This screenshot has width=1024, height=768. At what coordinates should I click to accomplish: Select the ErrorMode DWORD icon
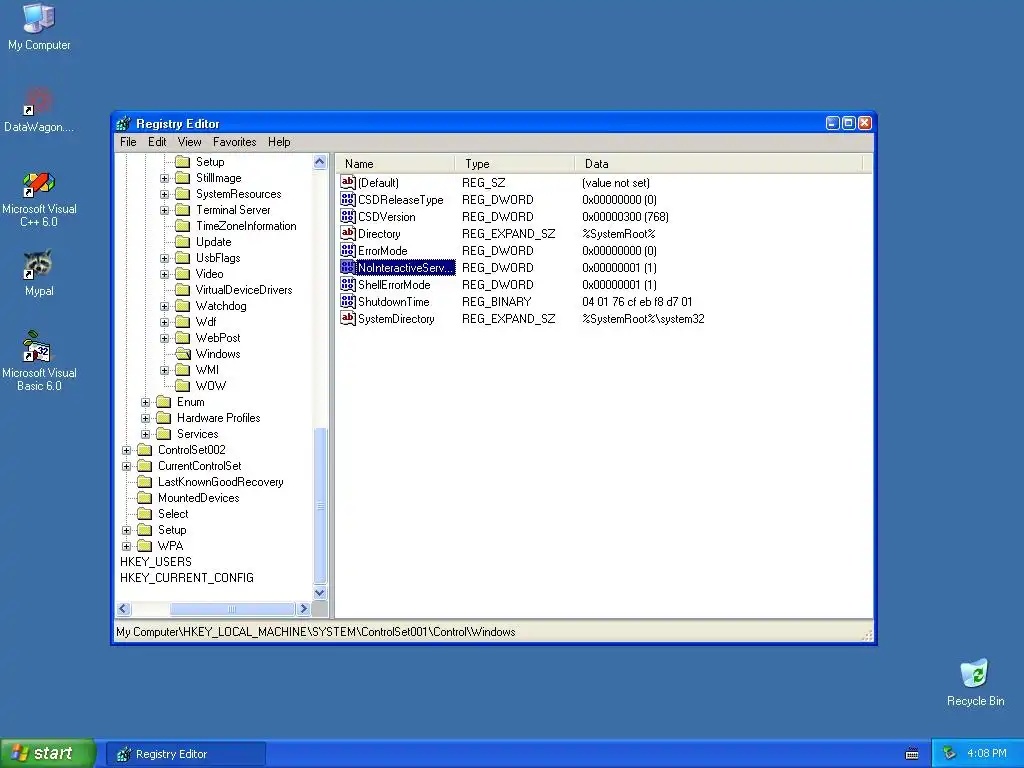(x=347, y=250)
